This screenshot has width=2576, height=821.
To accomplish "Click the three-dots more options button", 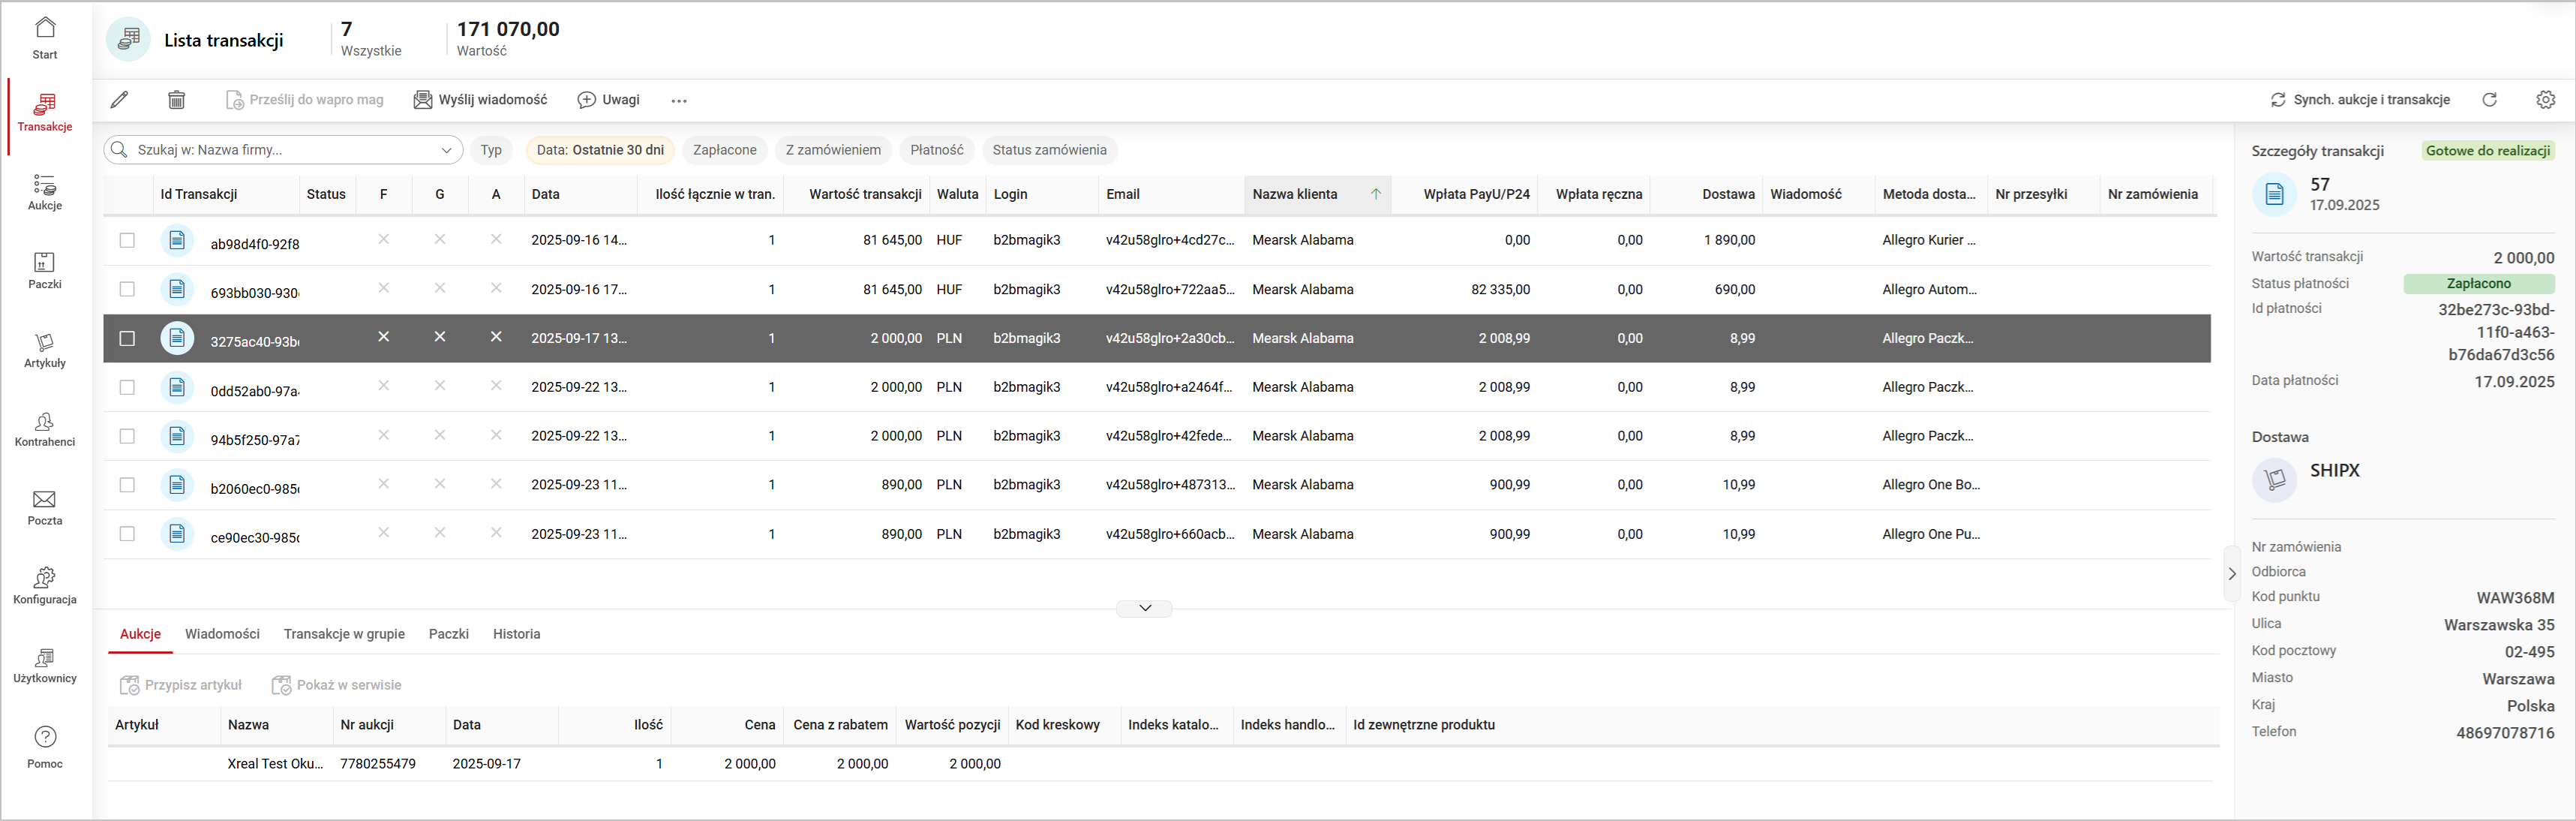I will coord(679,101).
